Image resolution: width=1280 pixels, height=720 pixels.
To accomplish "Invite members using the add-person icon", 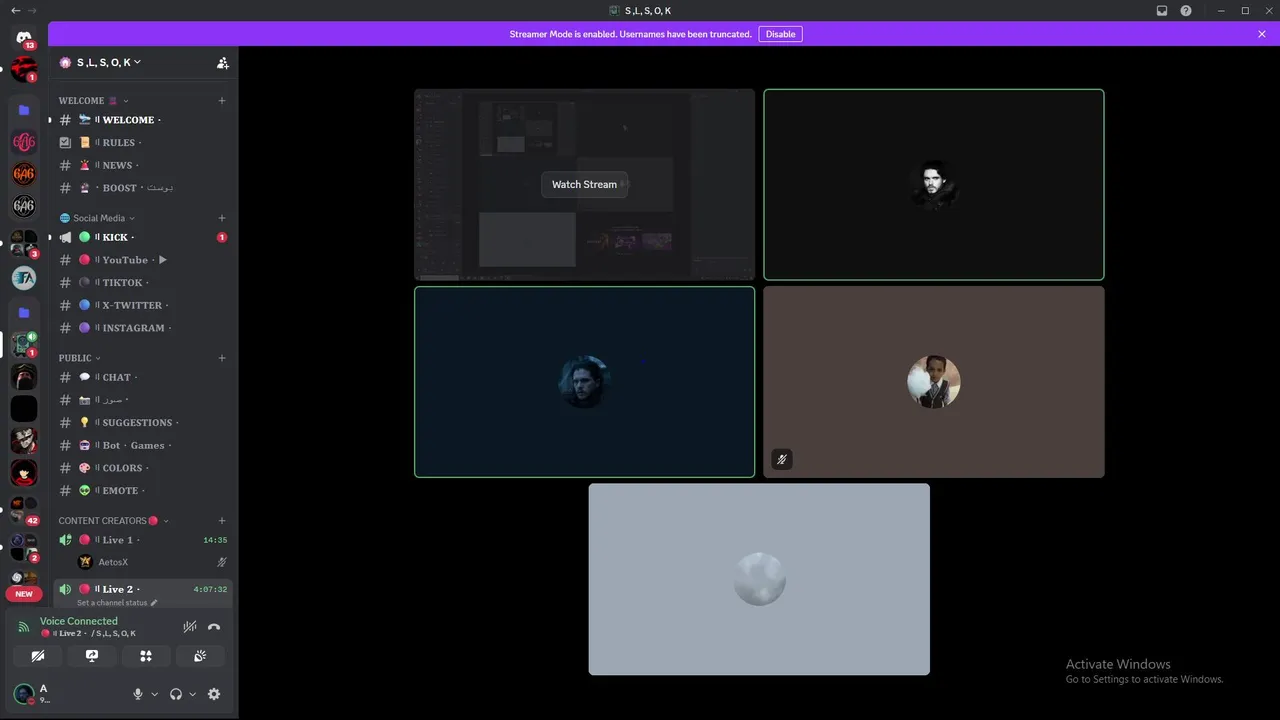I will click(x=223, y=62).
